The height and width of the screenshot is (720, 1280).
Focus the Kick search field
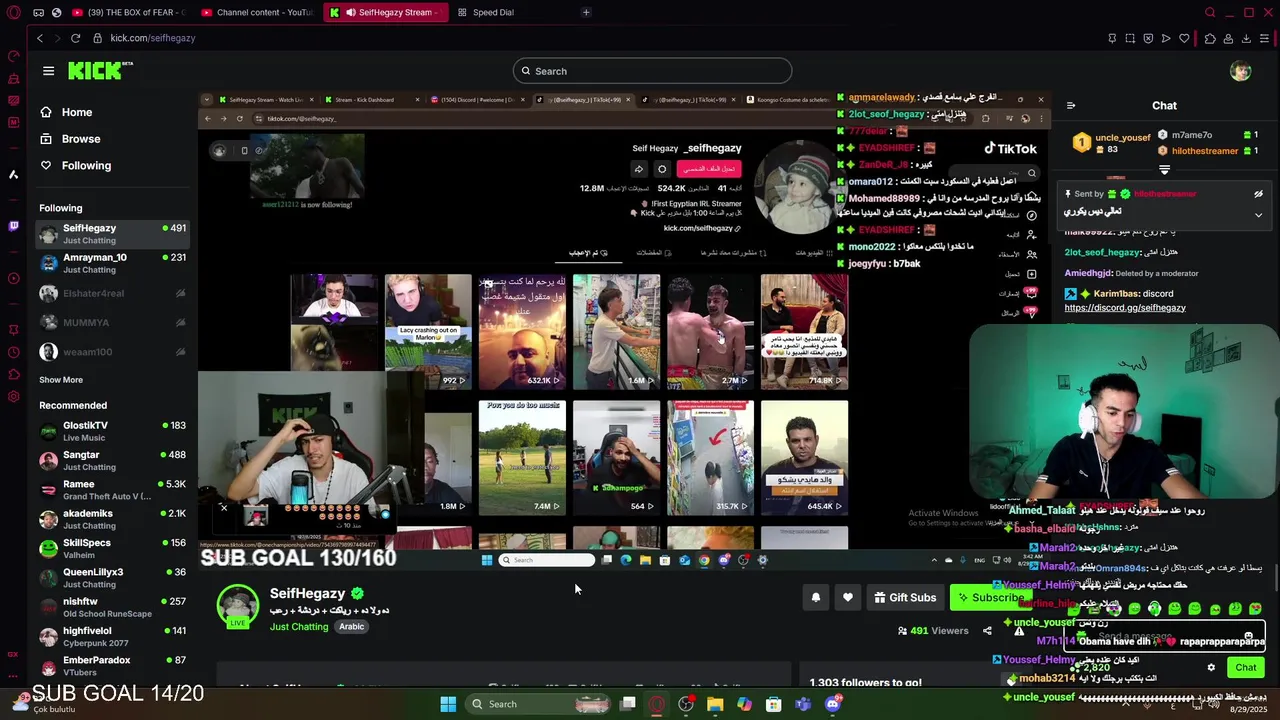pos(652,71)
